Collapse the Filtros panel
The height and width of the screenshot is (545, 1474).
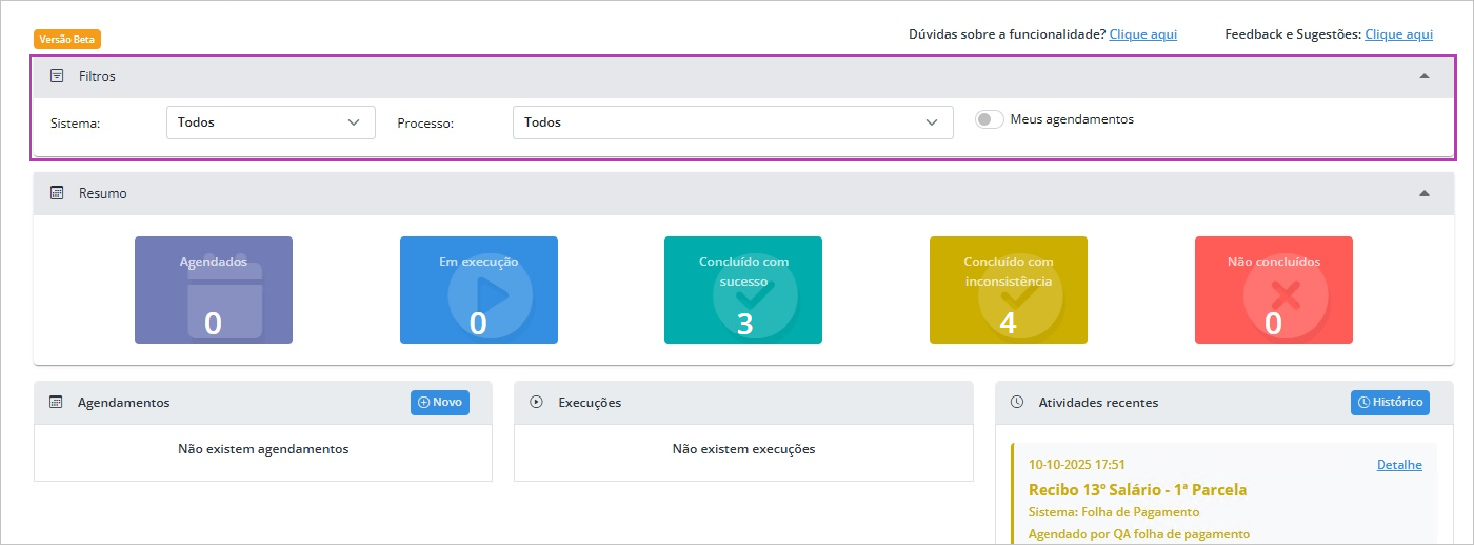click(x=1424, y=76)
